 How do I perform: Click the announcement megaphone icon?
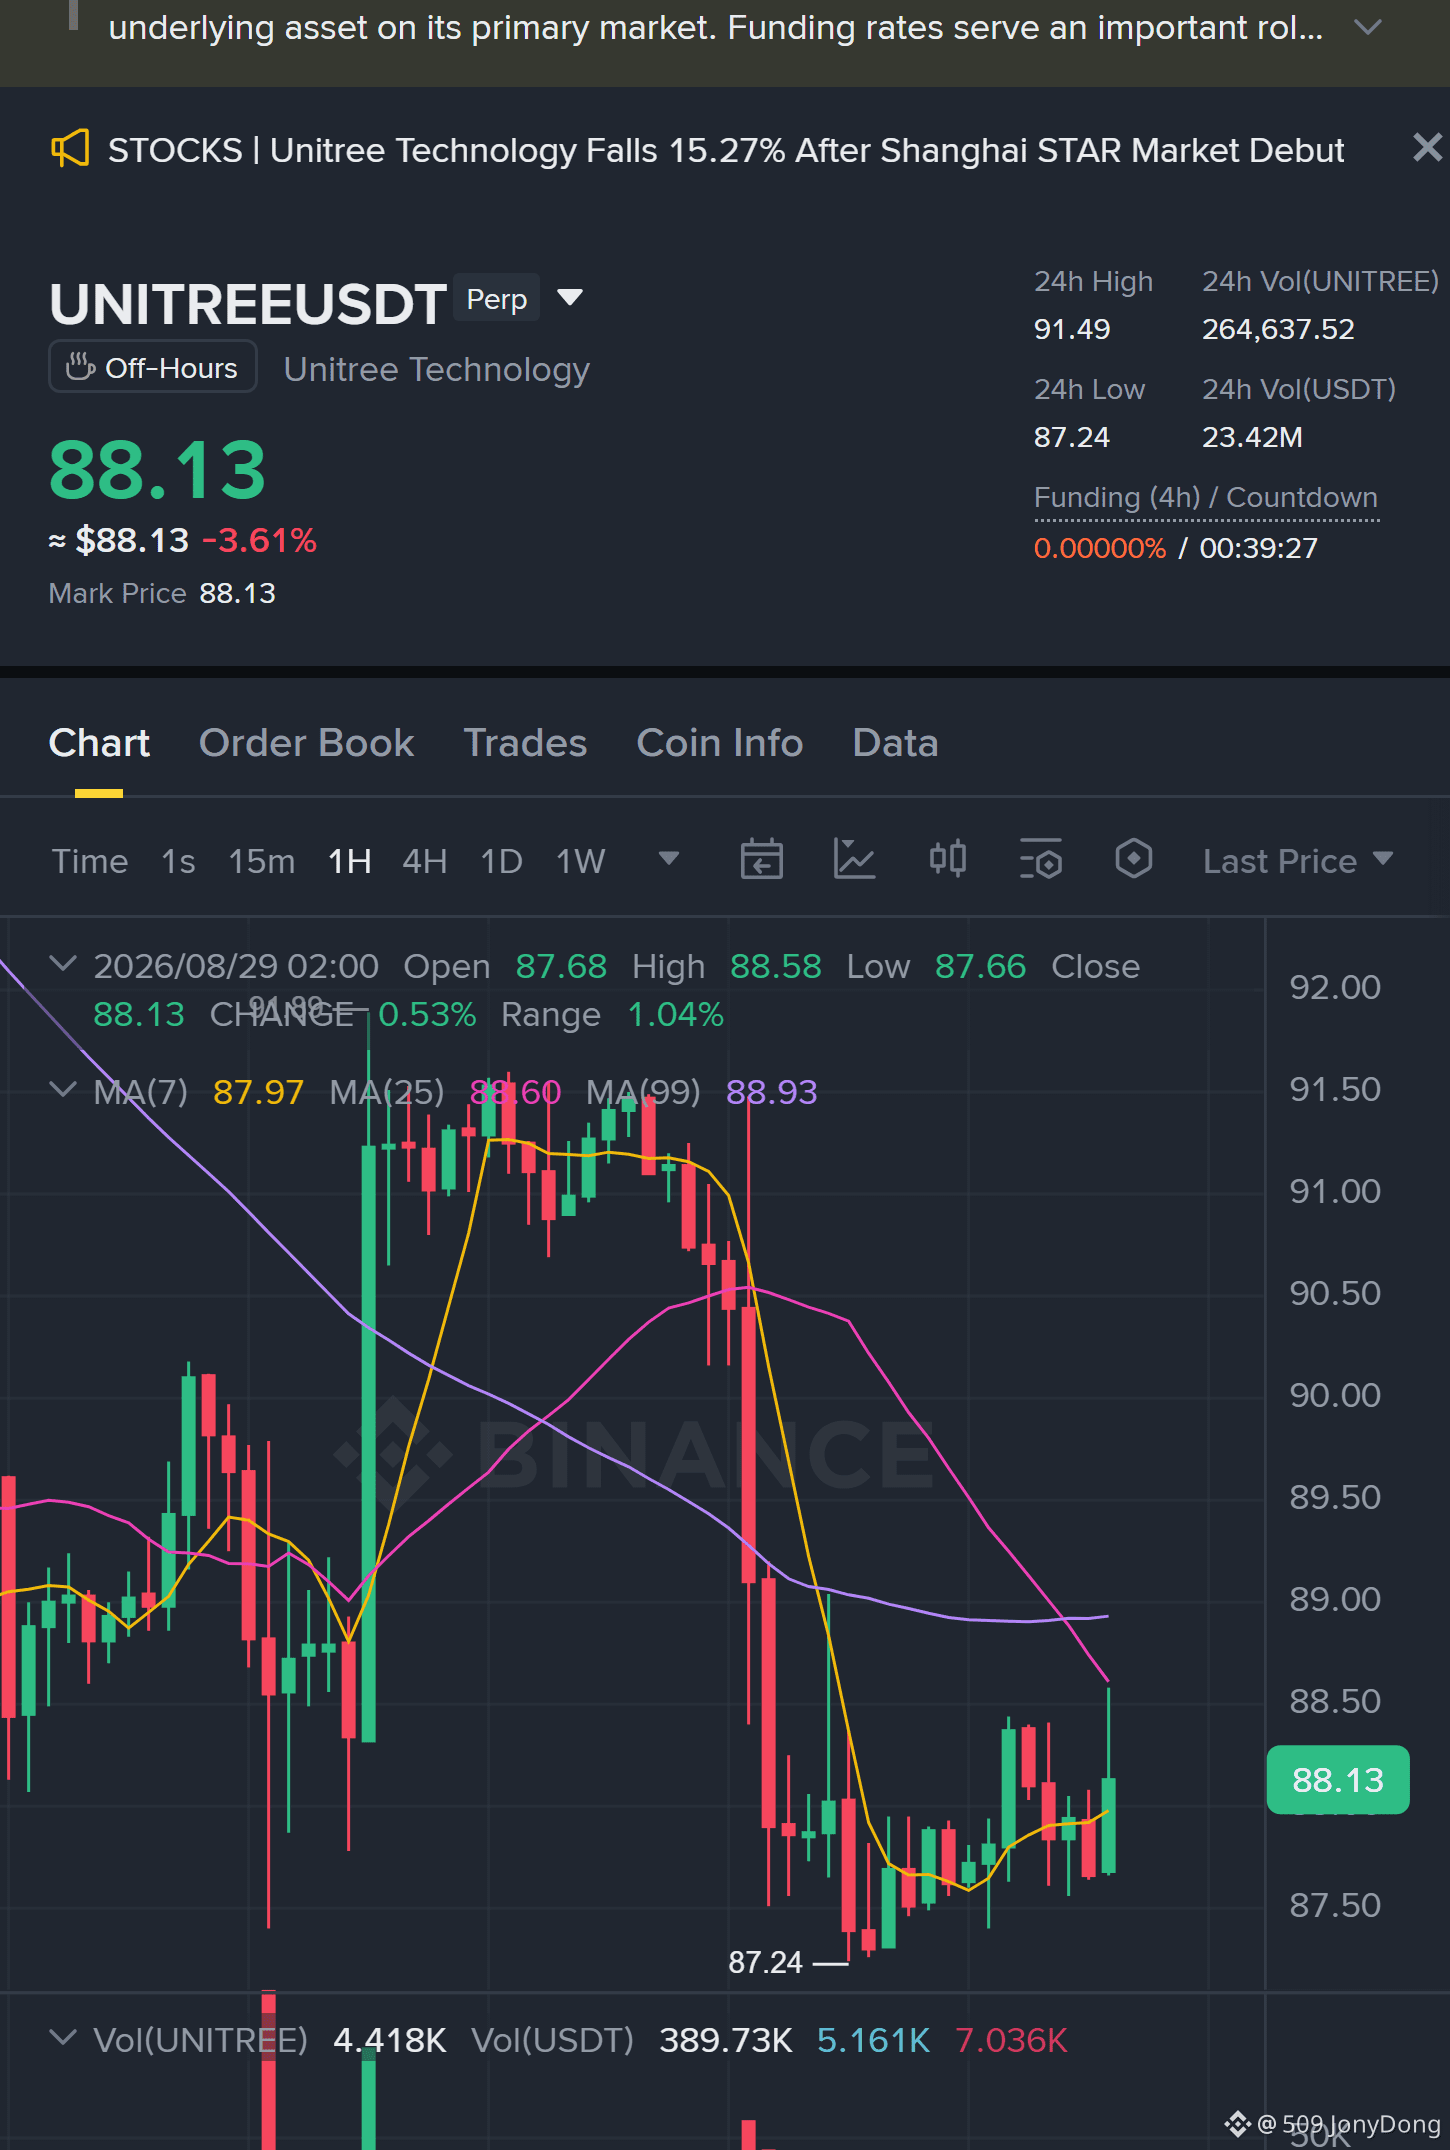(x=70, y=149)
